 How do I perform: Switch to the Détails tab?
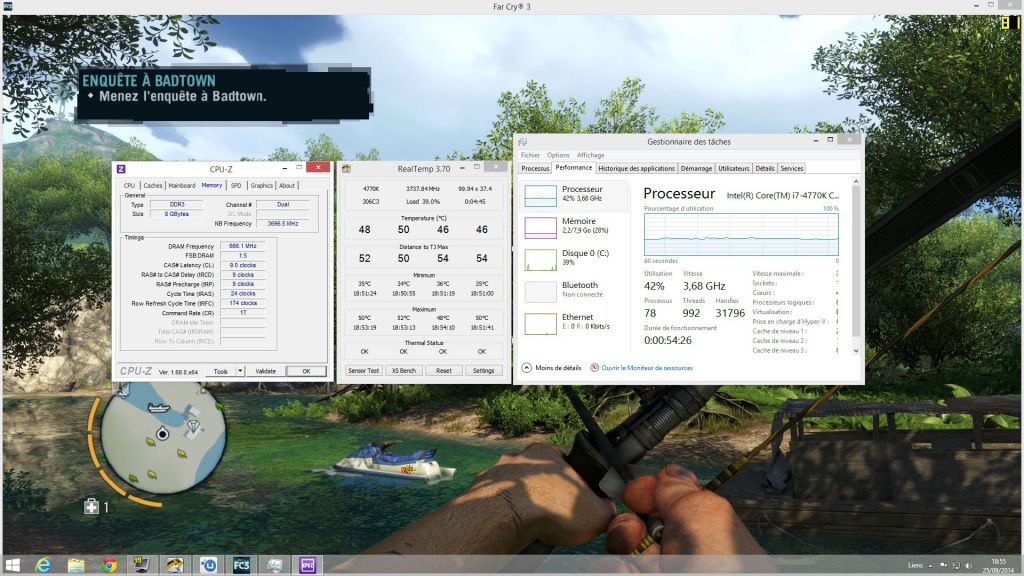765,168
